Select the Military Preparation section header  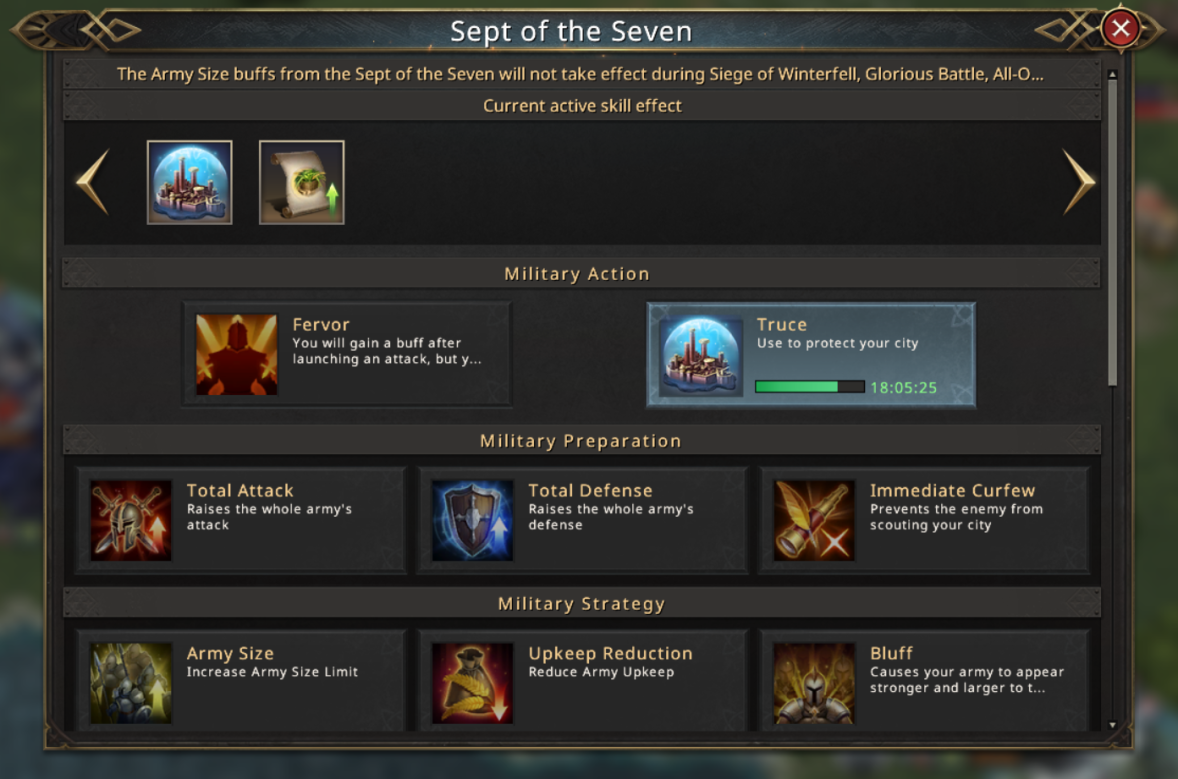coord(580,441)
